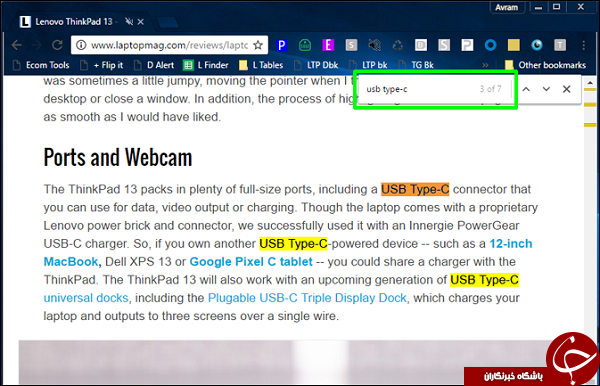The height and width of the screenshot is (386, 600).
Task: Open the muted speaker extension icon
Action: (375, 45)
